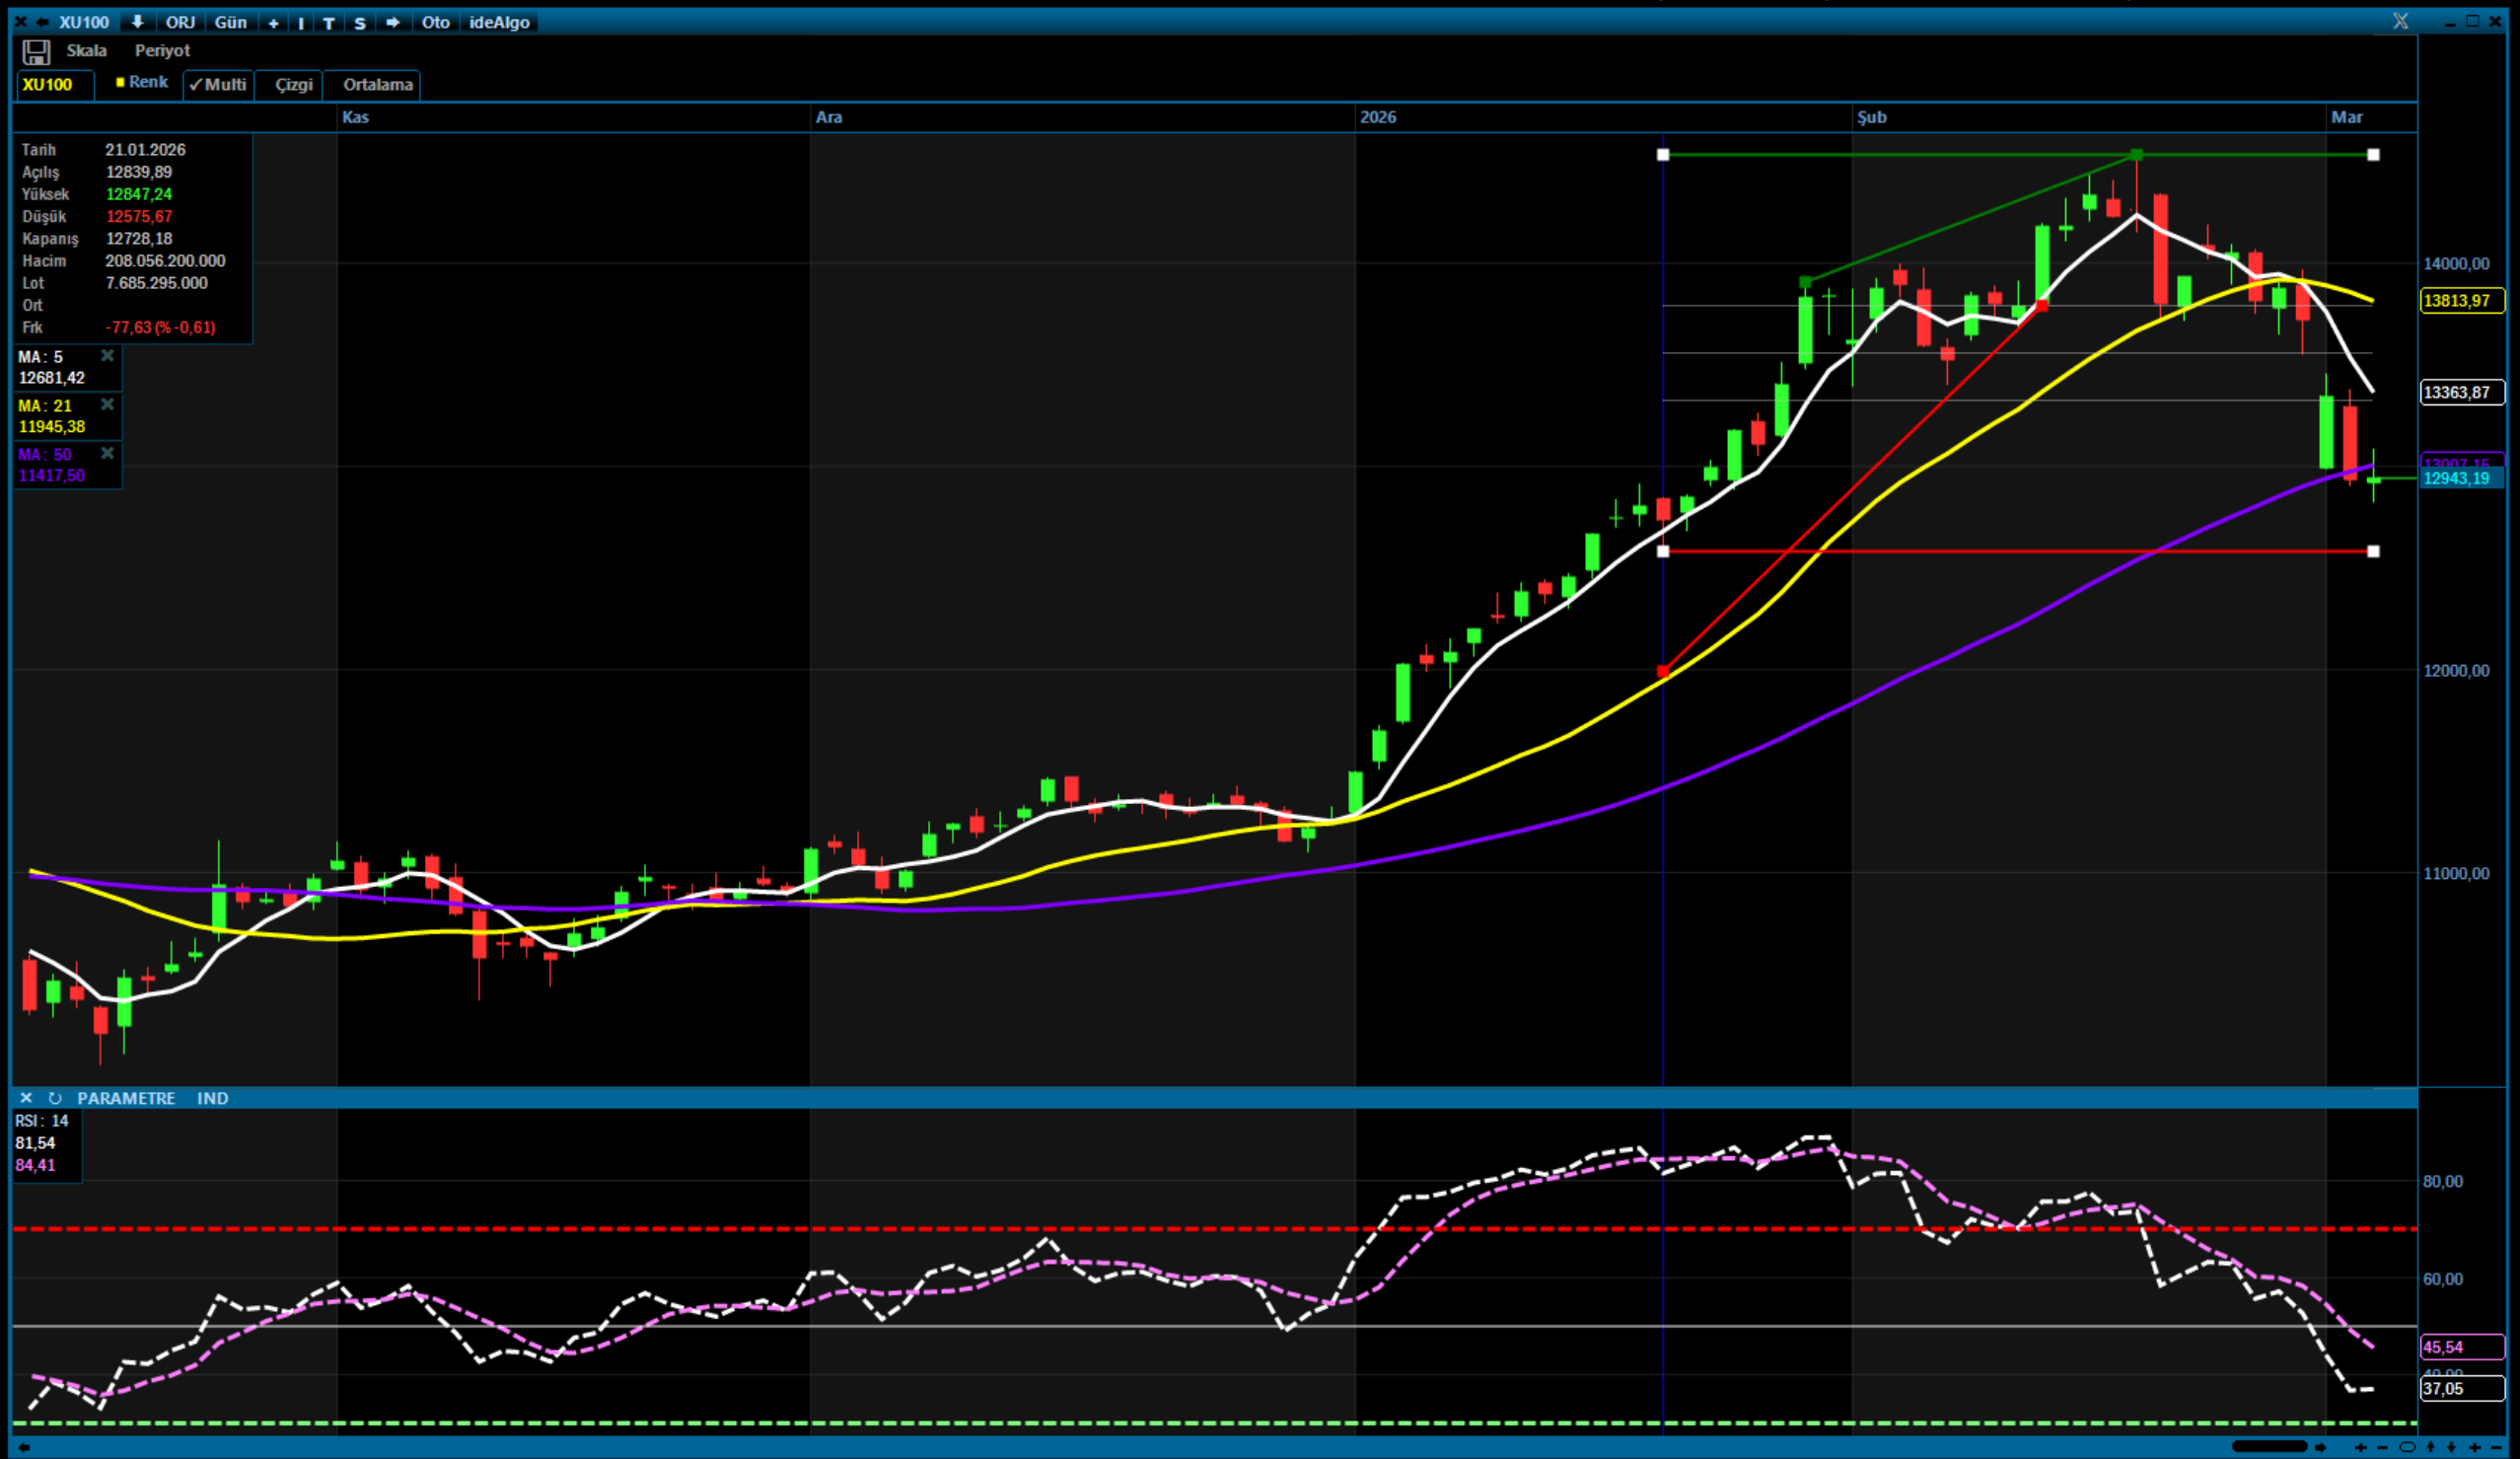Click the down arrow next to XU100
This screenshot has width=2520, height=1459.
click(x=137, y=22)
